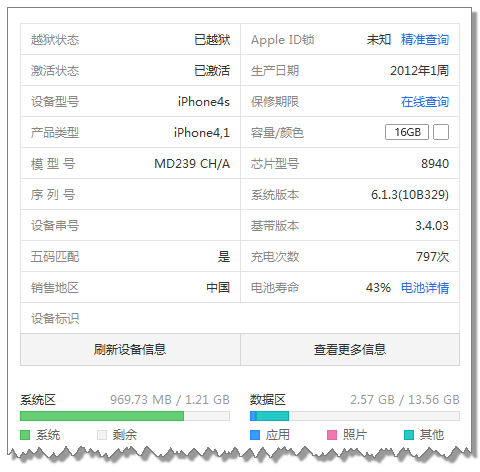Image resolution: width=480 pixels, height=472 pixels.
Task: Open the 在线查询 warranty link
Action: coord(425,102)
